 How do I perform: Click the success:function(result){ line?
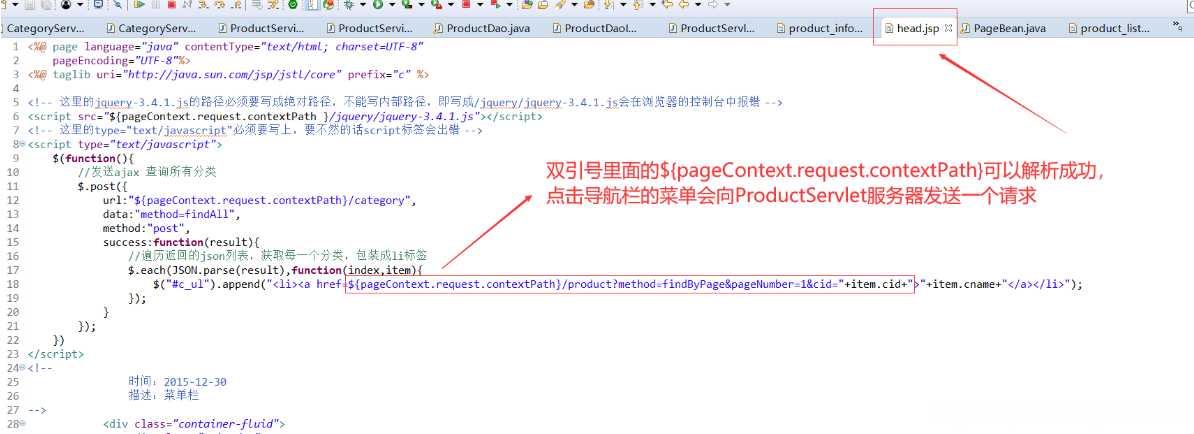[182, 242]
